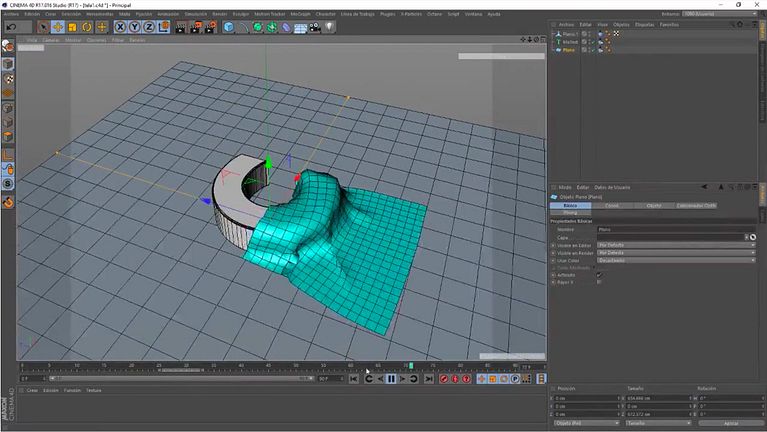This screenshot has width=767, height=432.
Task: Open the Spline pen tool icon
Action: coord(243,27)
